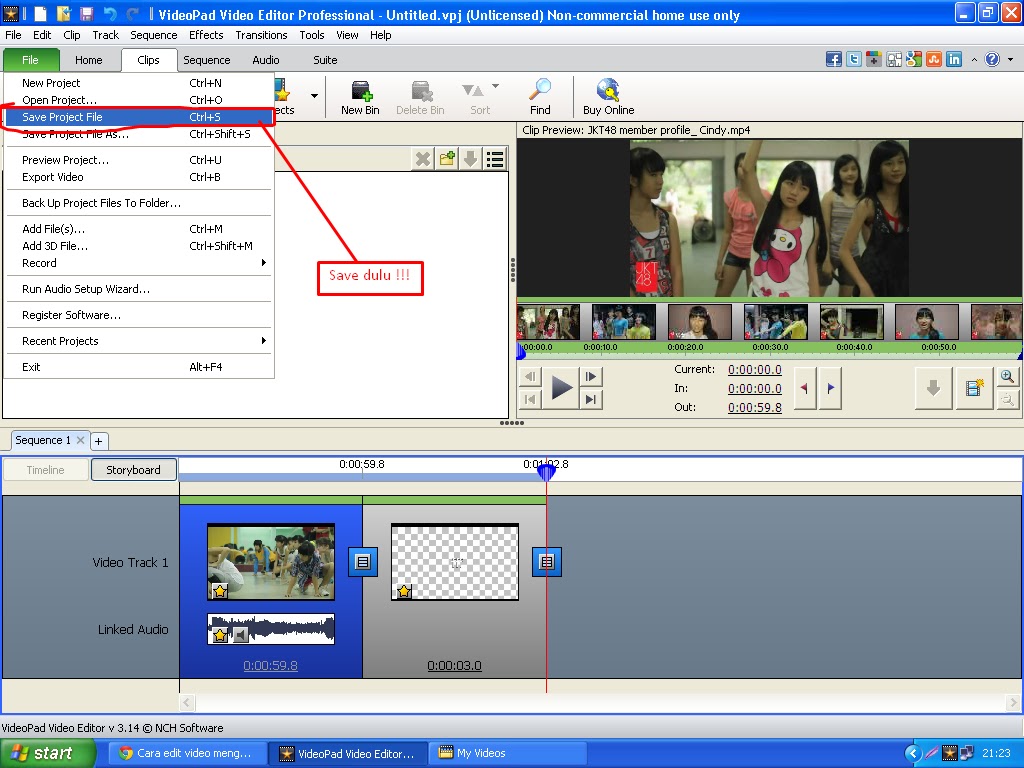Step back one frame in preview
This screenshot has width=1024, height=768.
(530, 376)
